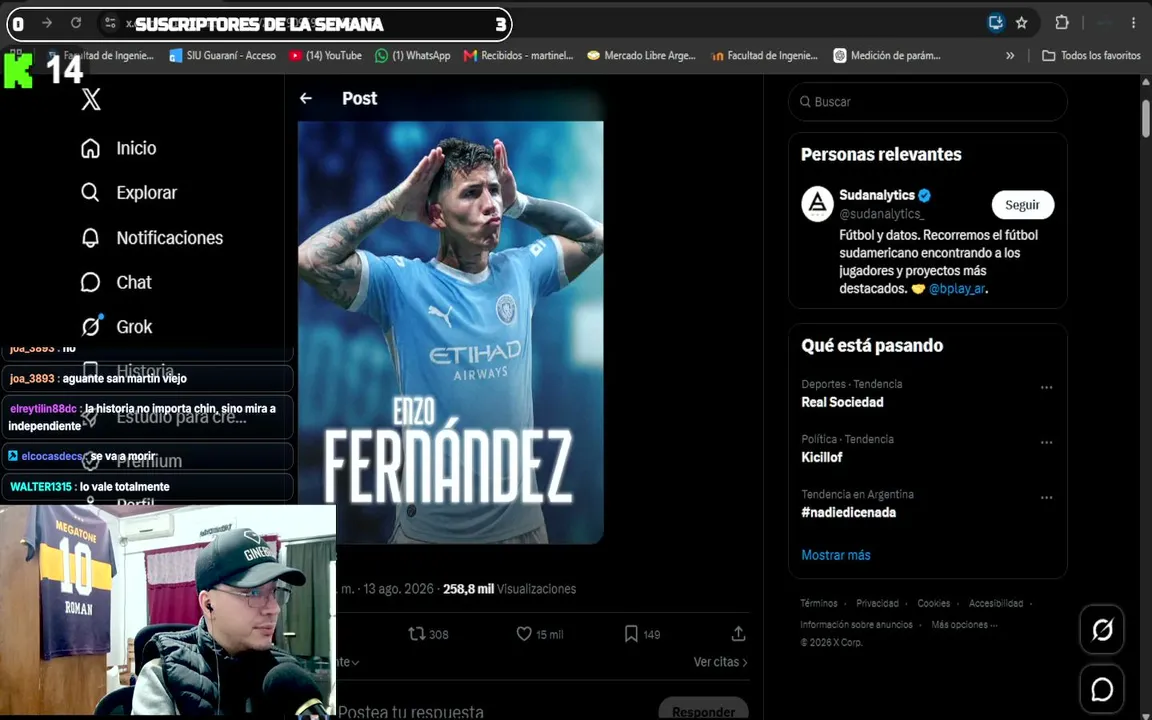1152x720 pixels.
Task: Open the Gmail Recibidos bookmark
Action: [x=518, y=55]
